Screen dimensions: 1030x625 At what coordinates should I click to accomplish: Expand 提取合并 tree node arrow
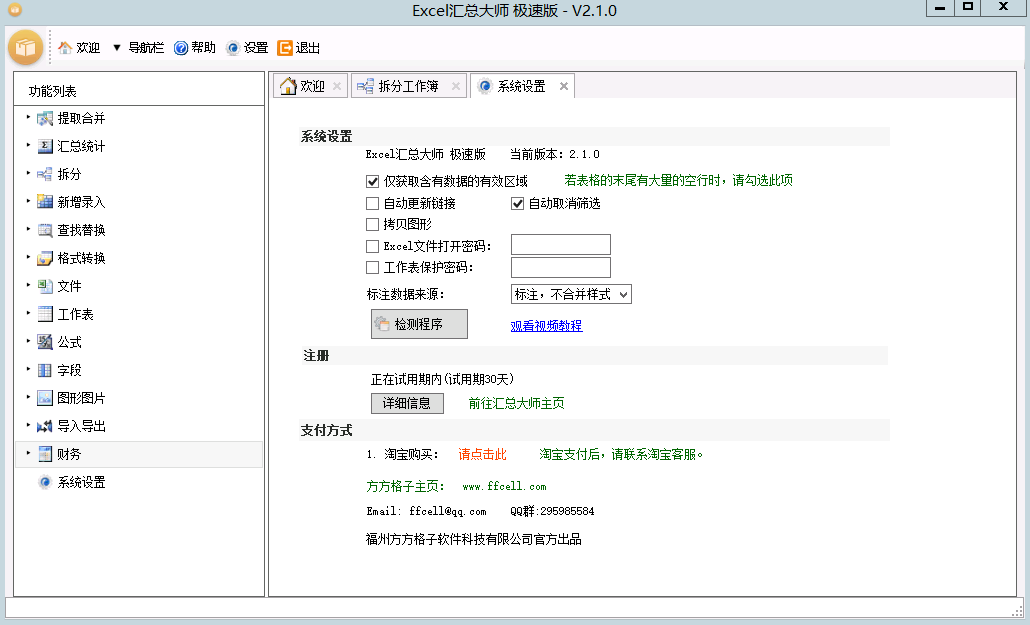pos(28,117)
